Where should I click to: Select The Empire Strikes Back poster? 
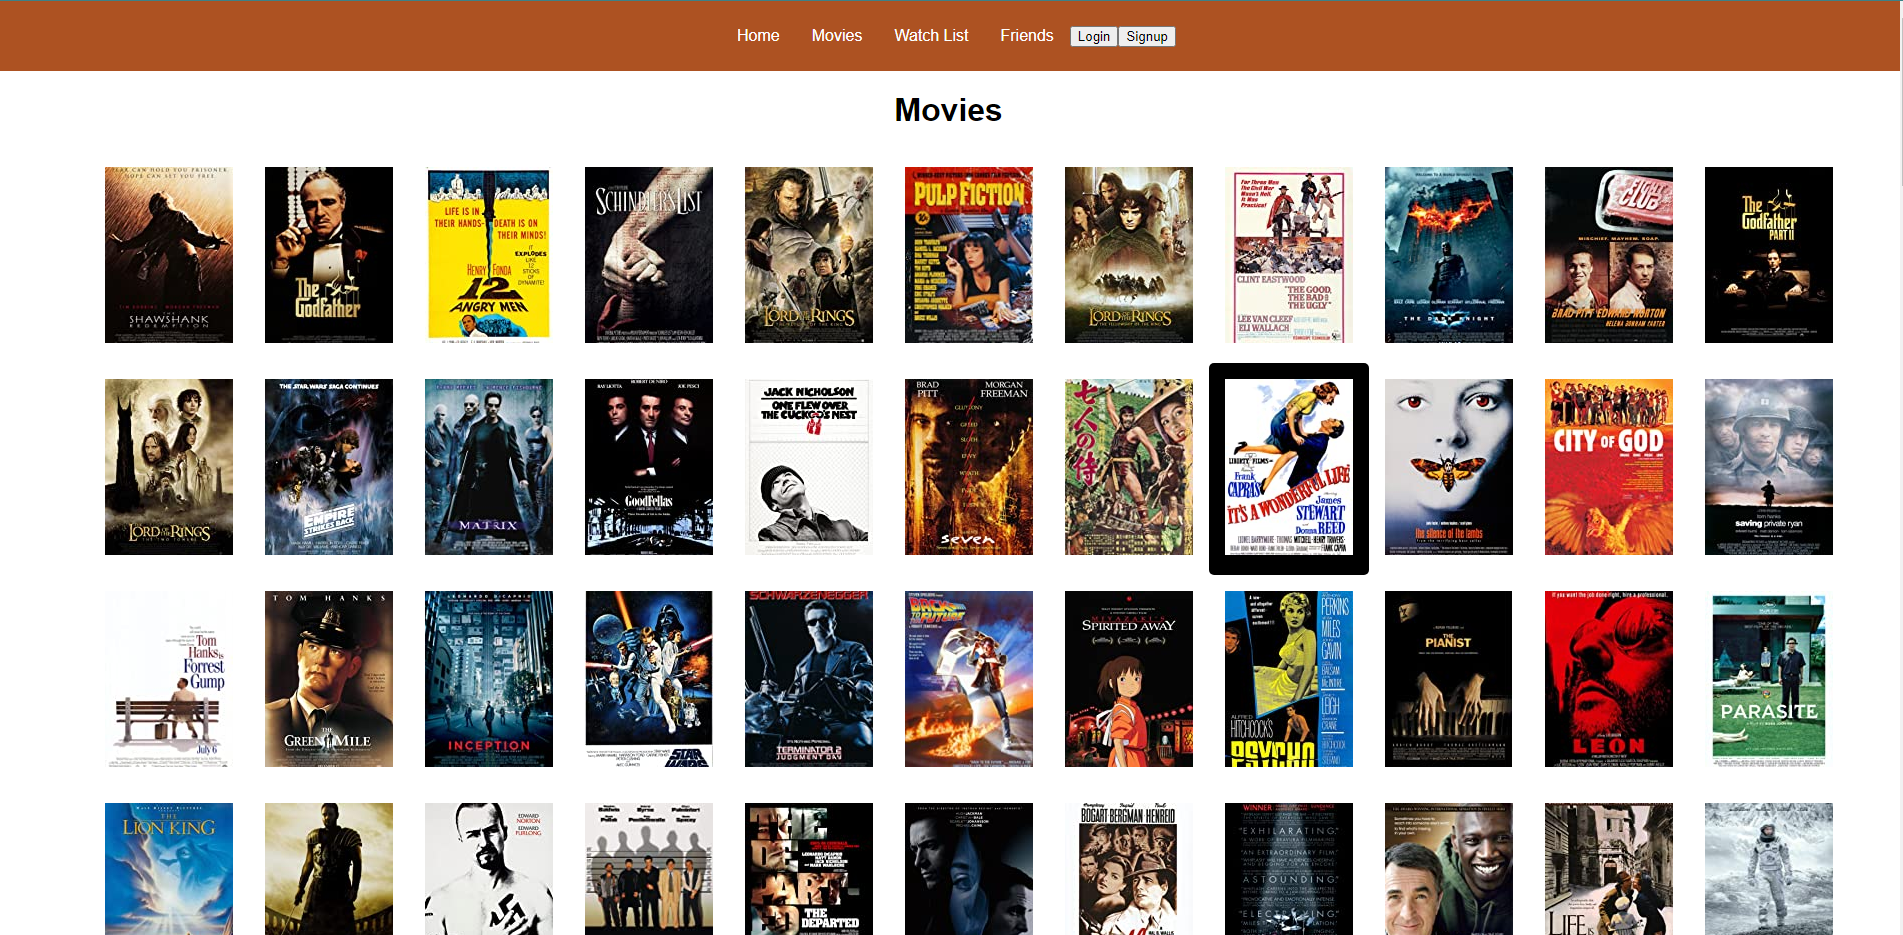coord(329,467)
